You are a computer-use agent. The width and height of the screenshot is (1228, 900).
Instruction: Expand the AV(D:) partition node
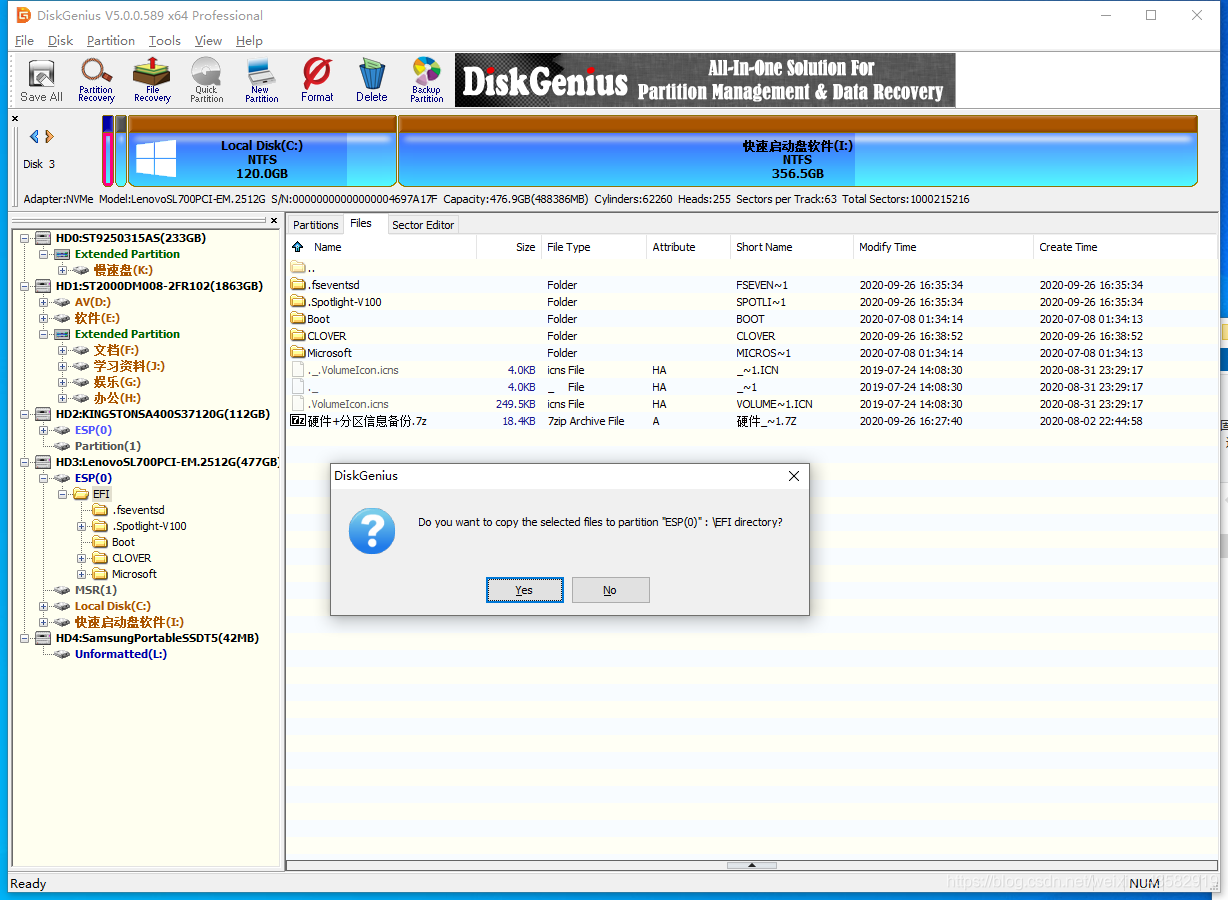pos(43,302)
